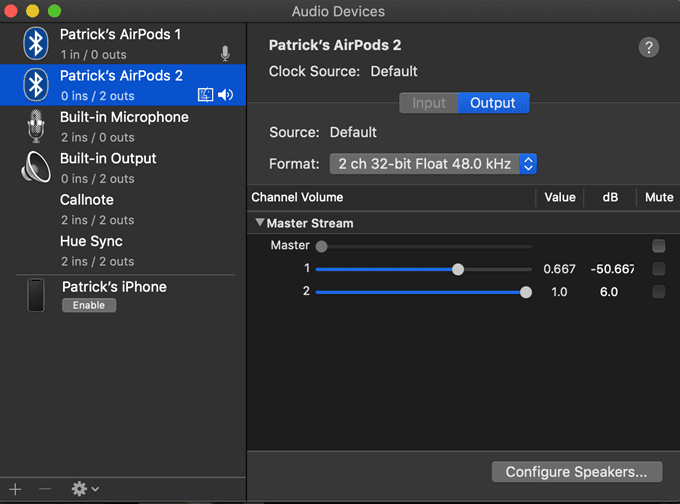680x504 pixels.
Task: Click the iPhone device icon
Action: pyautogui.click(x=36, y=295)
